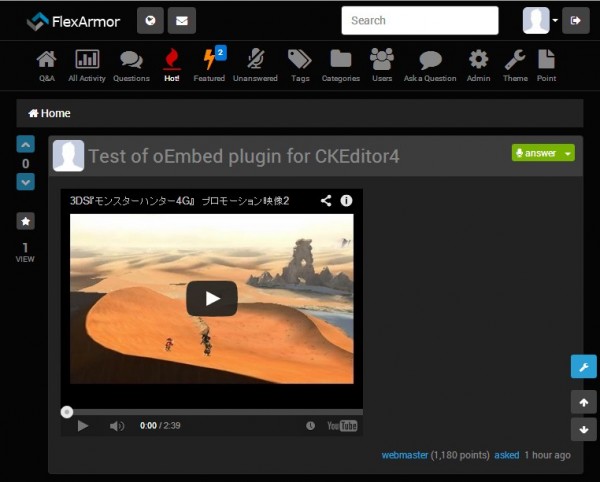Screen dimensions: 600x482
Task: Open the envelope messages icon
Action: [181, 20]
